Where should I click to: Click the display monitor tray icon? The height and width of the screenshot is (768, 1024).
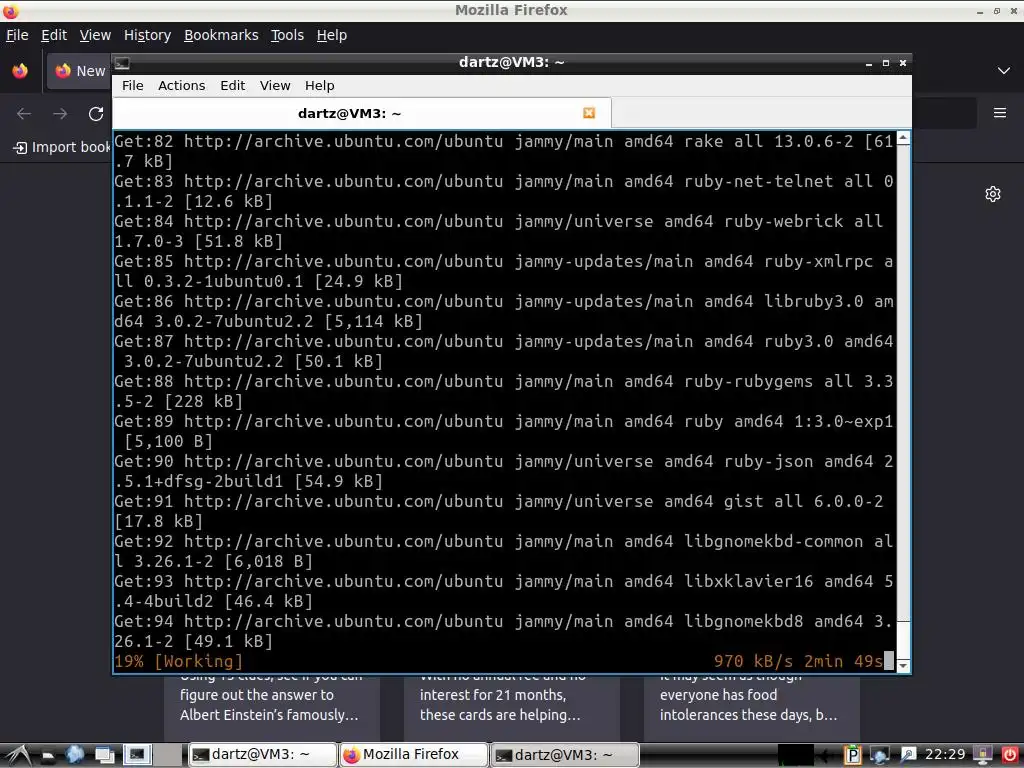(x=982, y=756)
